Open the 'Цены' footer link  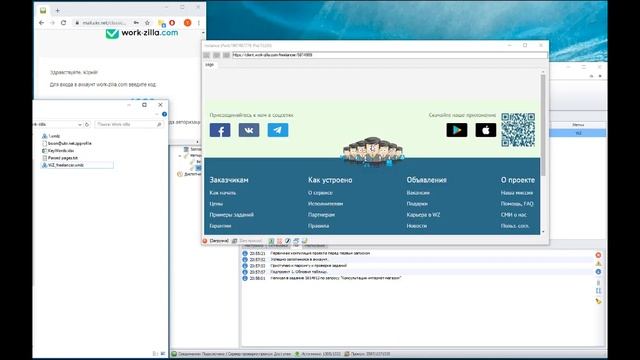coord(216,204)
